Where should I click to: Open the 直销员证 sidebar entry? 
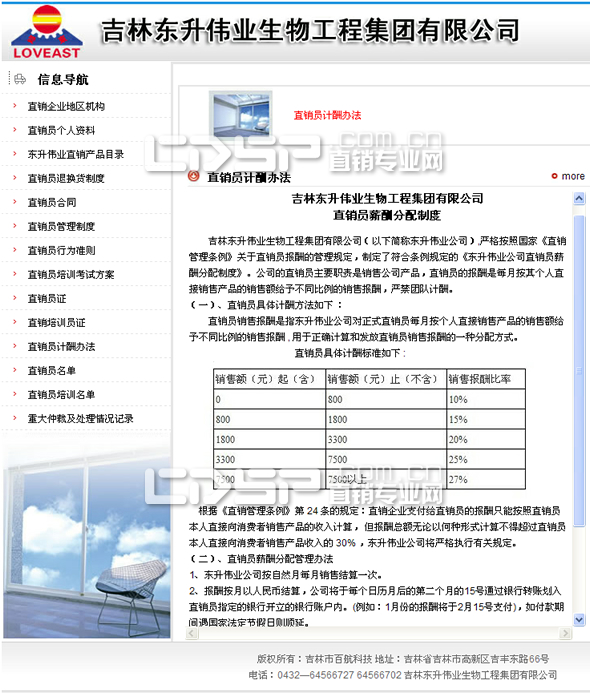point(47,299)
